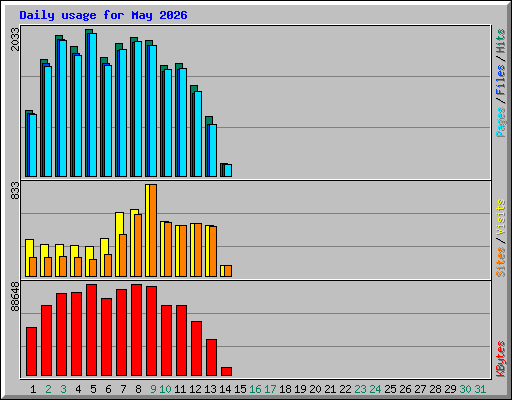512x400 pixels.
Task: Select the yellow Visits bar for day 14
Action: (x=223, y=271)
